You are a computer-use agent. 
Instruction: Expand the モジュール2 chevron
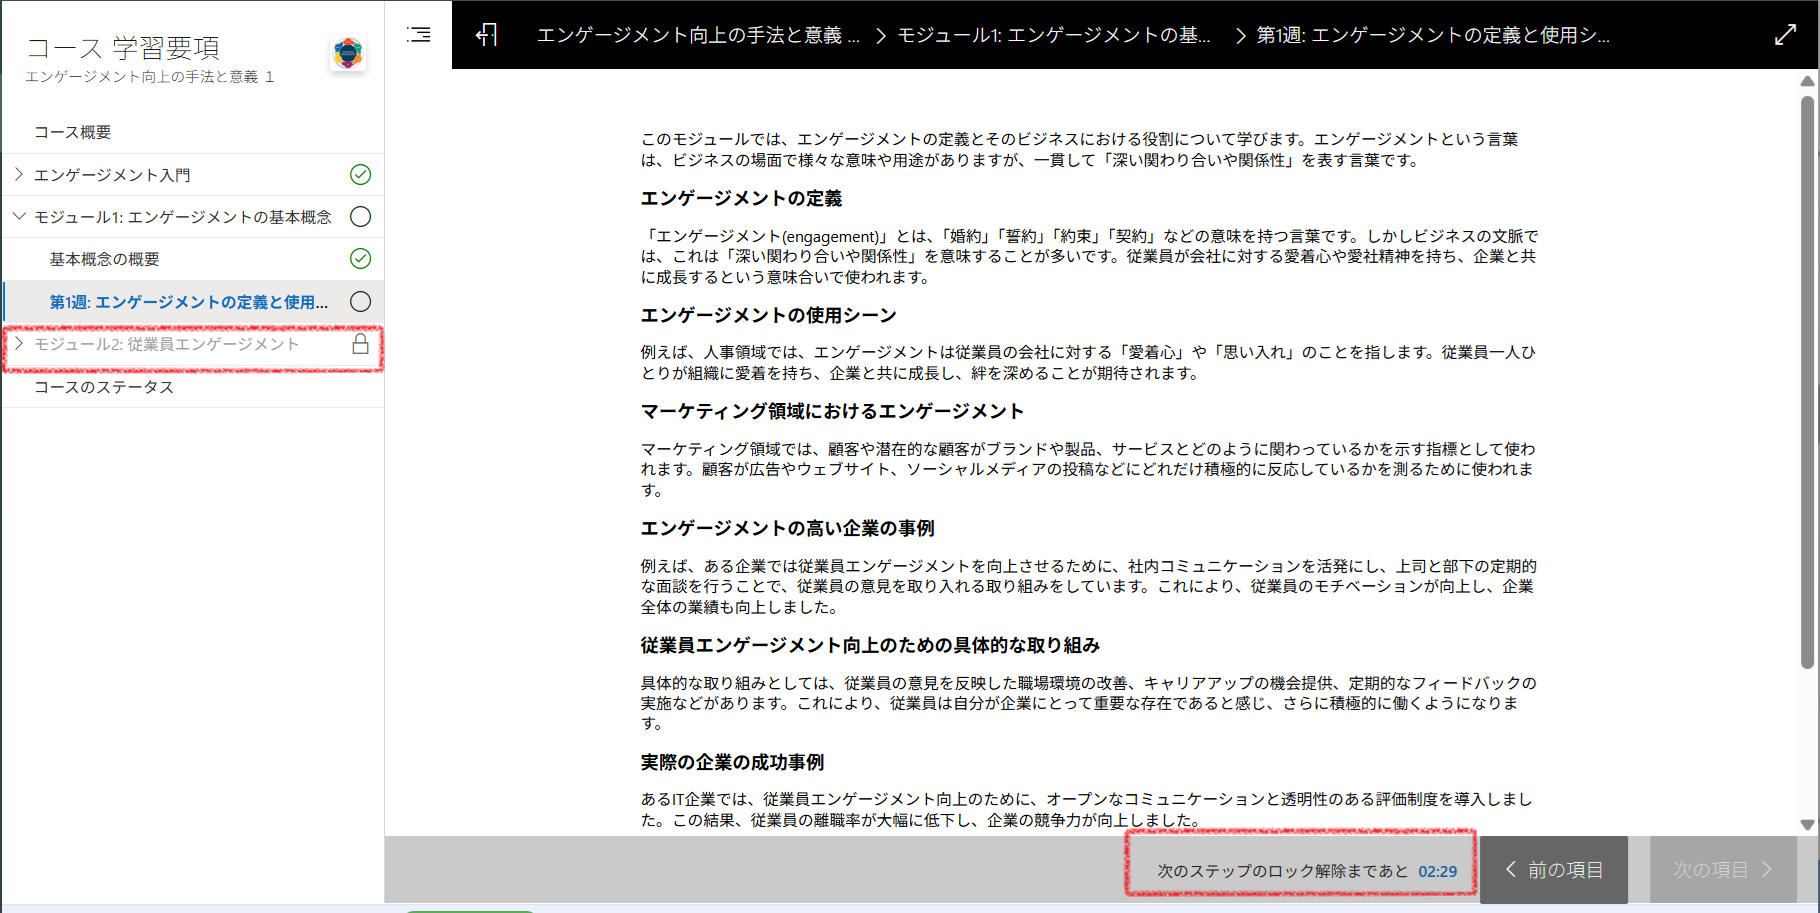click(19, 344)
